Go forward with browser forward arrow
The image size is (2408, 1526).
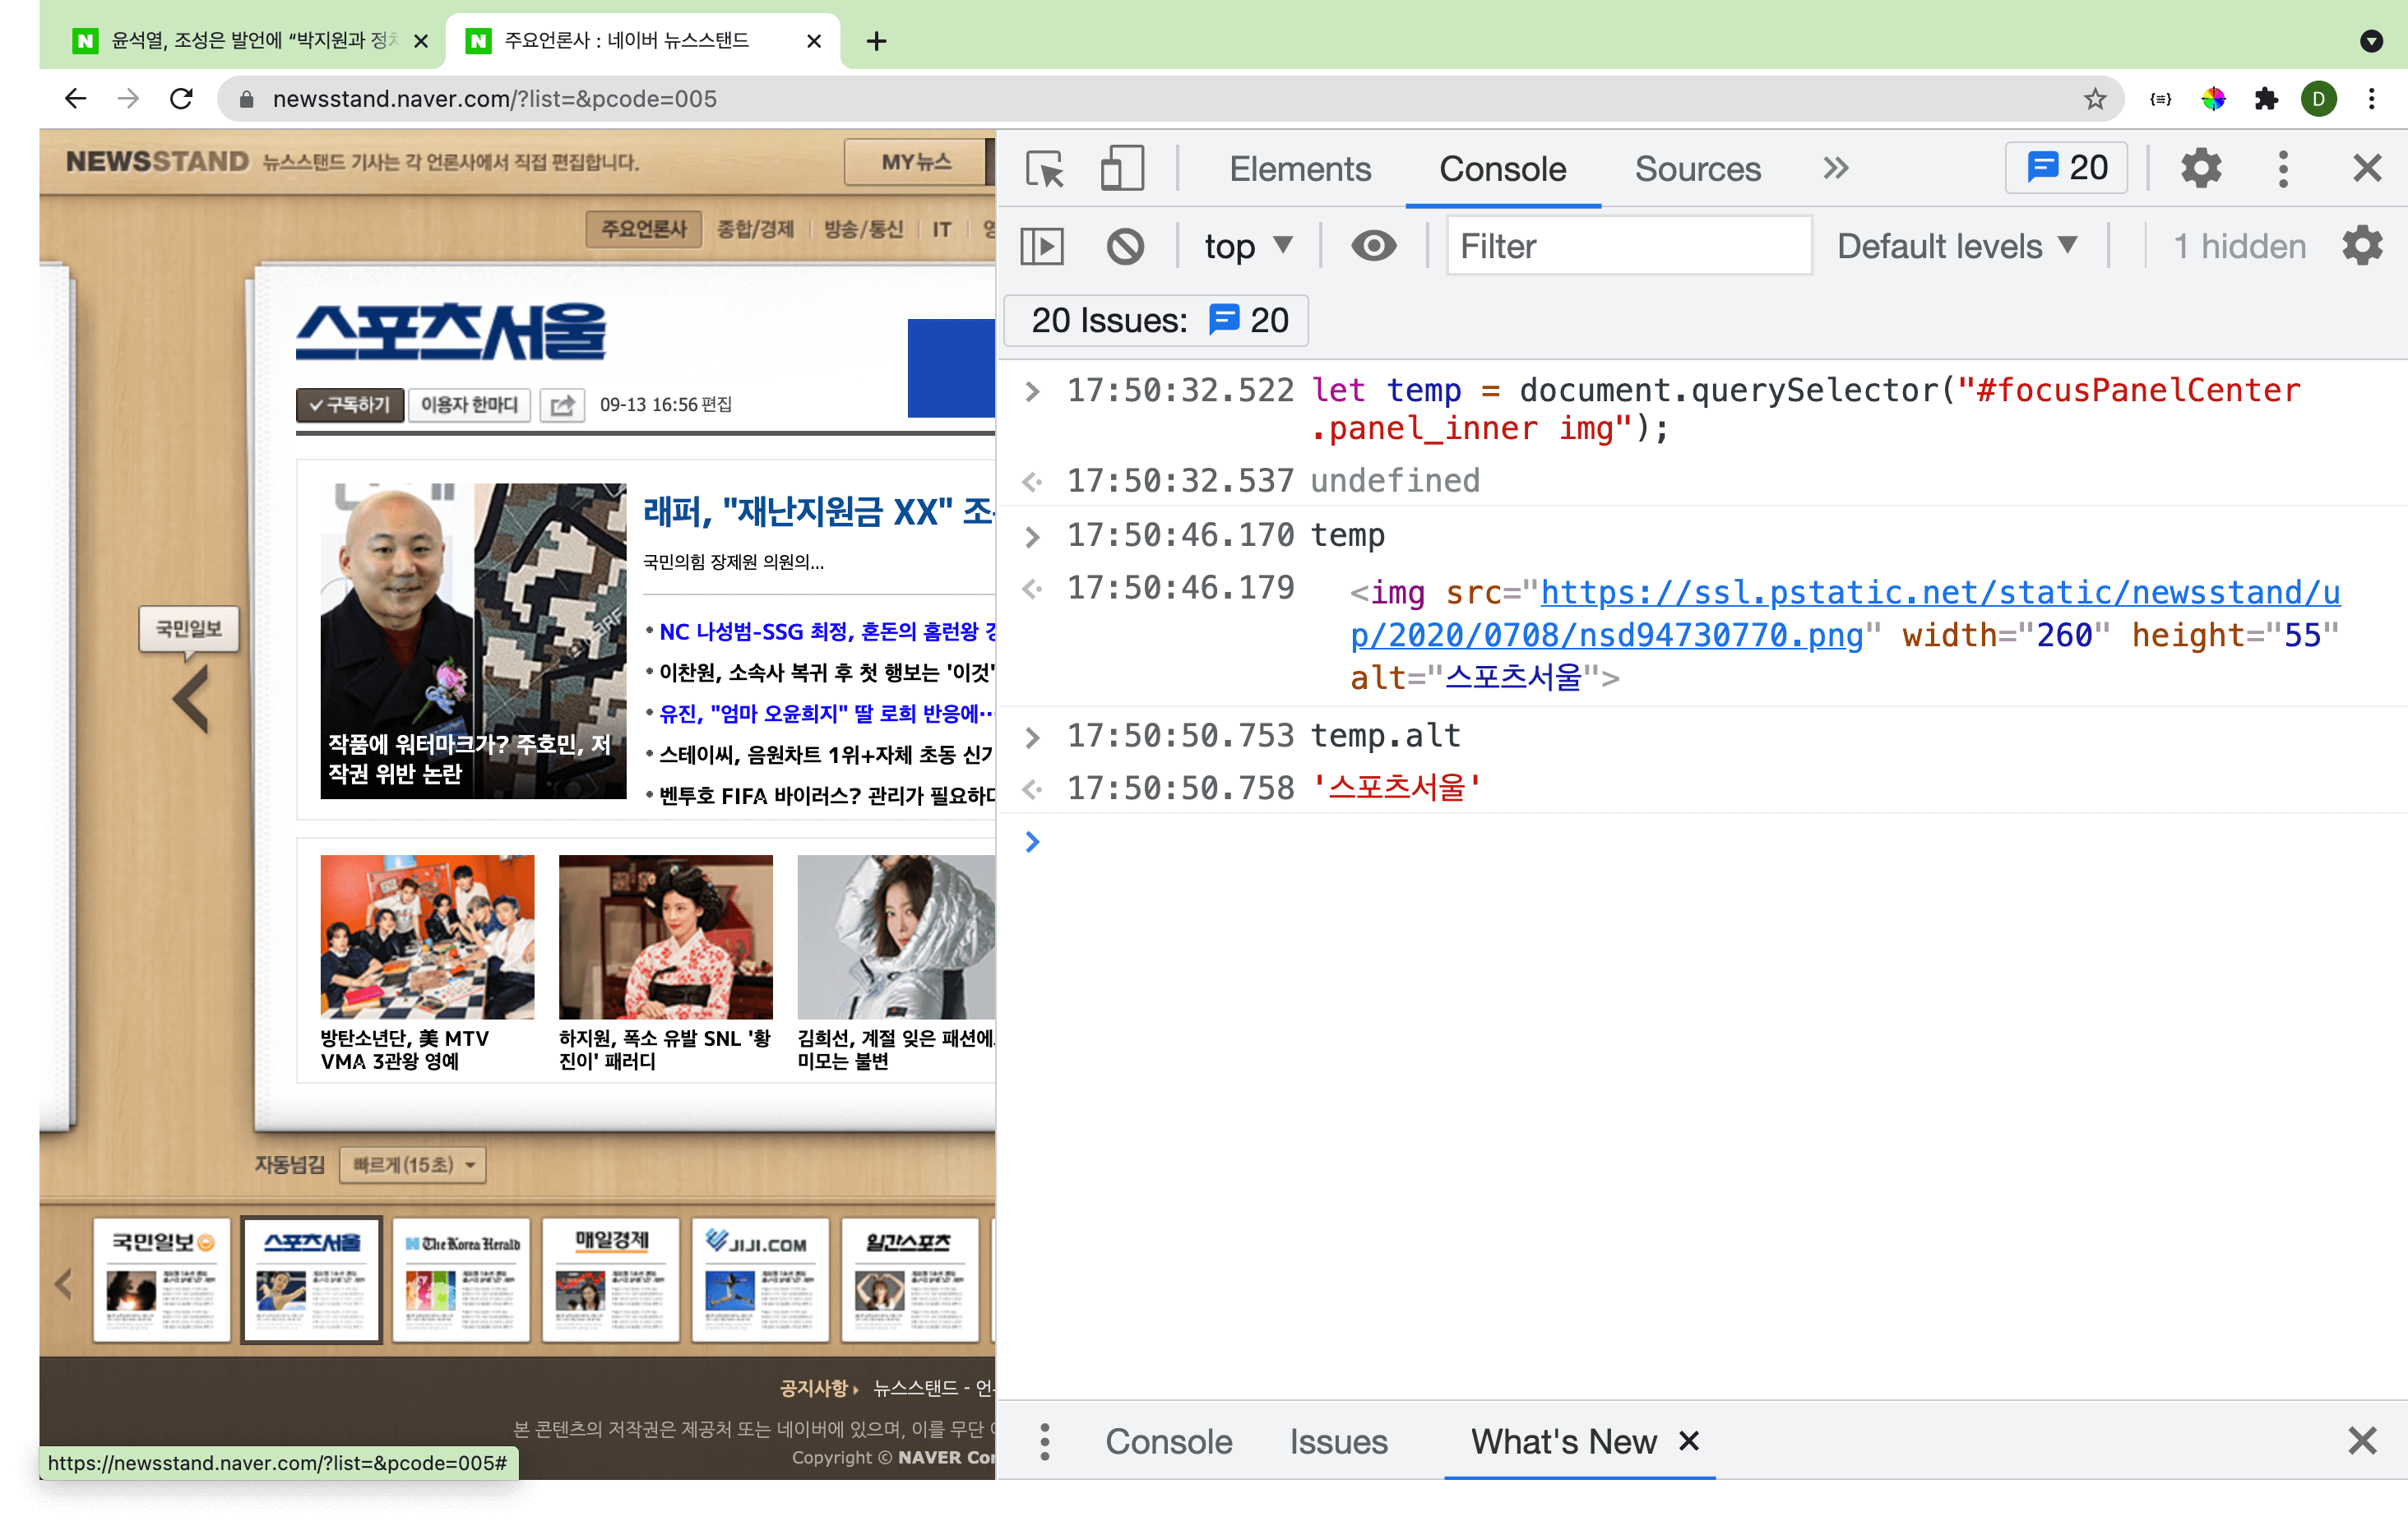coord(127,98)
